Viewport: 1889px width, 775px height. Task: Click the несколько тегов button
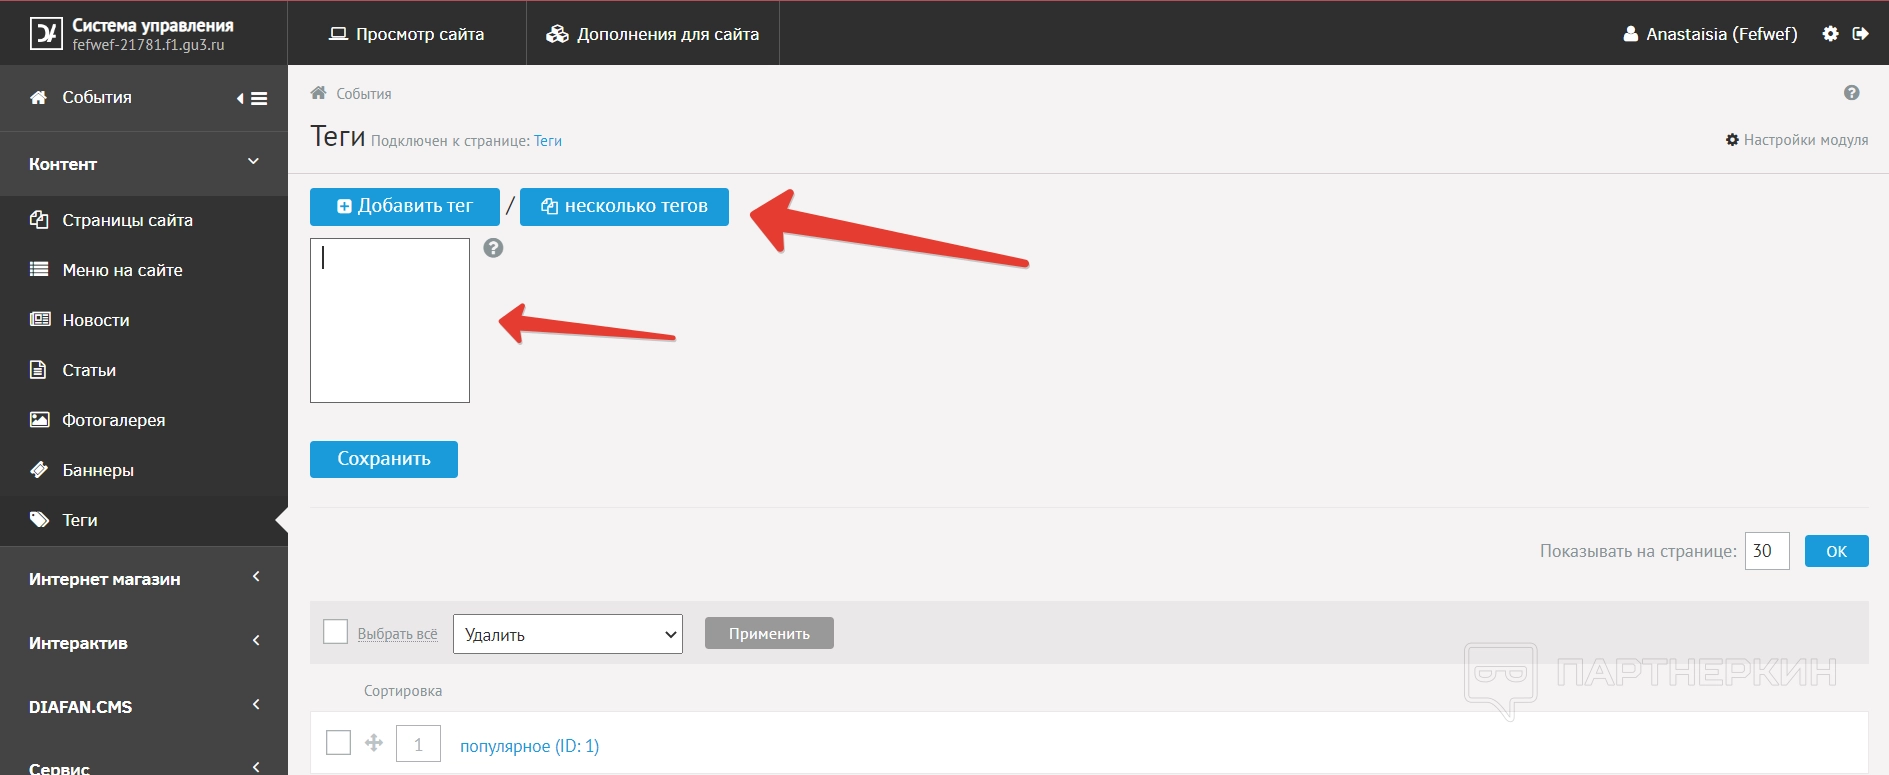tap(624, 206)
